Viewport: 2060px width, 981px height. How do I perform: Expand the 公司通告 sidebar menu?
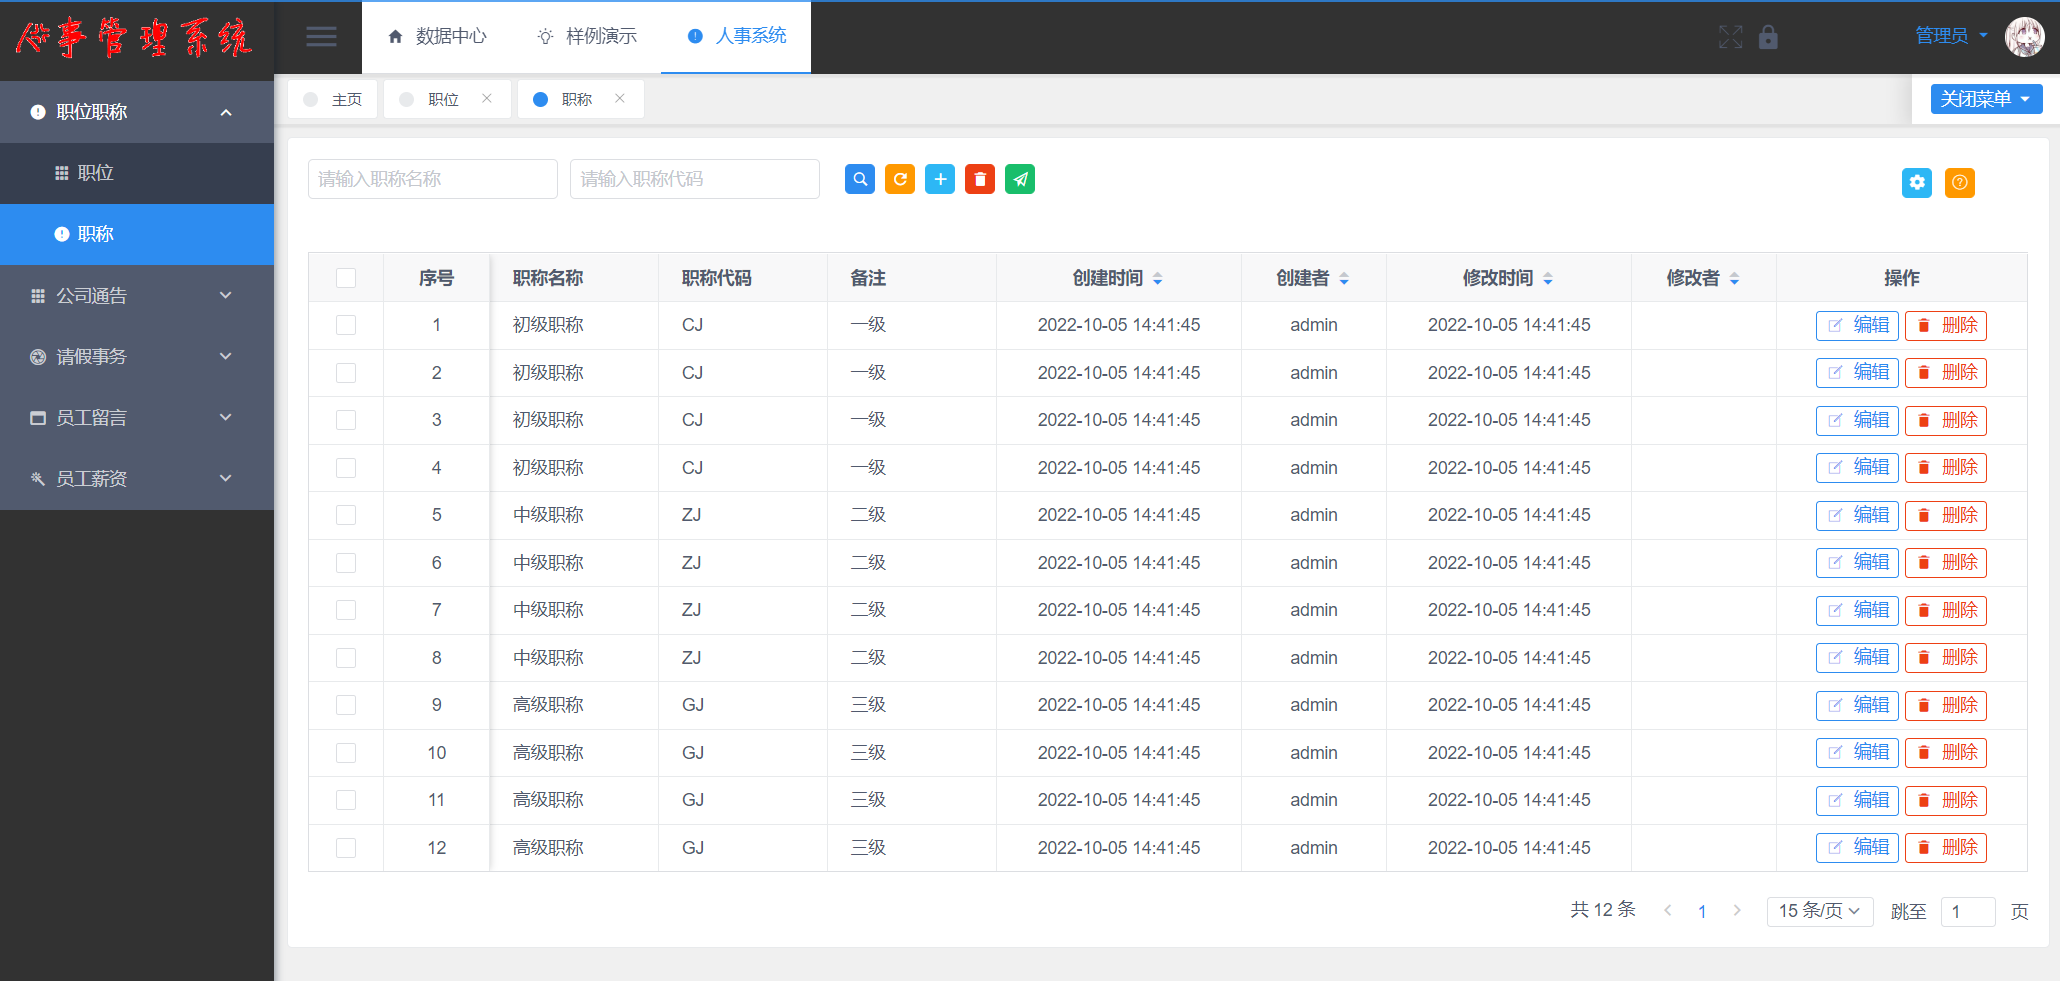pyautogui.click(x=136, y=296)
